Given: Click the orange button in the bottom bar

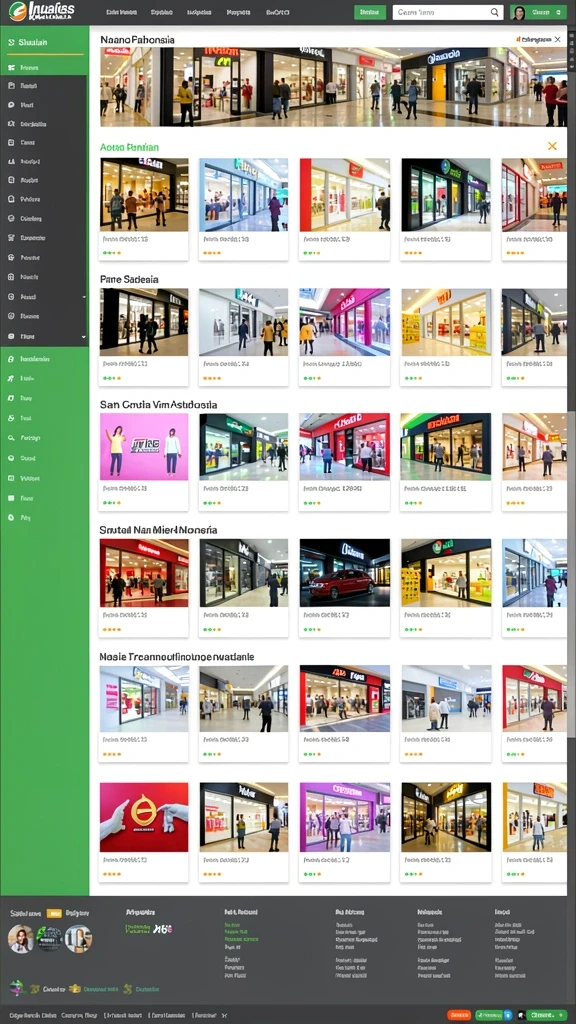Looking at the screenshot, I should 459,1015.
